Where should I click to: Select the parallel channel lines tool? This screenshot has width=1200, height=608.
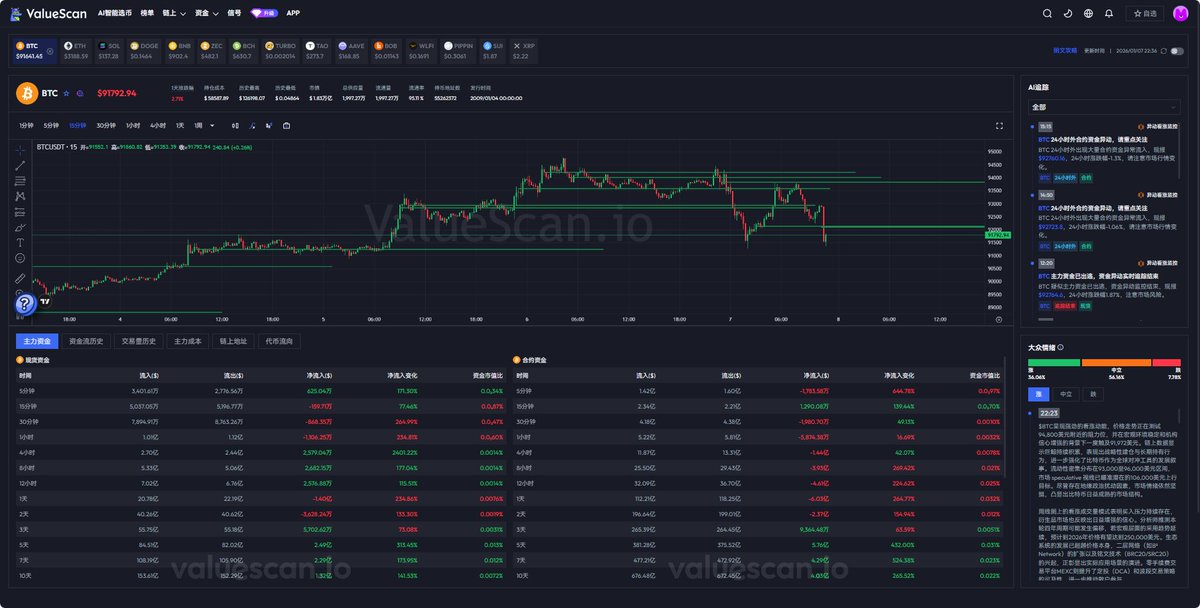pyautogui.click(x=20, y=181)
